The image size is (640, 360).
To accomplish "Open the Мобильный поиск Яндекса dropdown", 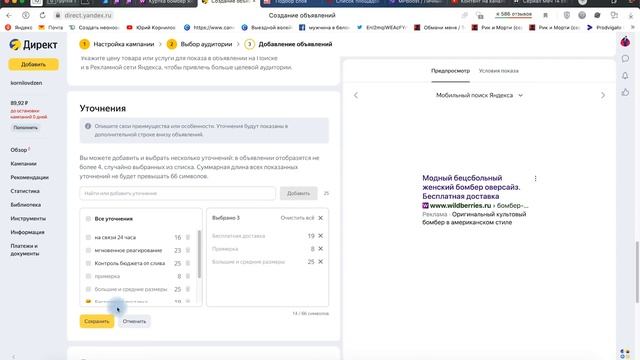I will click(479, 95).
